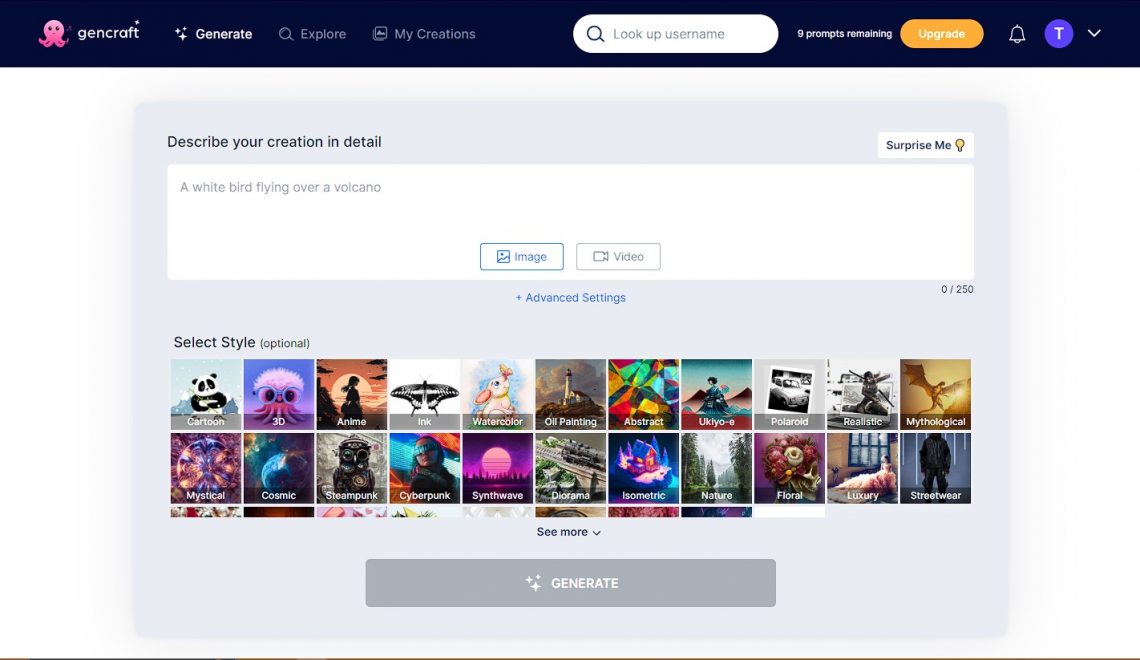Expand the account menu chevron
This screenshot has height=660, width=1140.
(1093, 33)
